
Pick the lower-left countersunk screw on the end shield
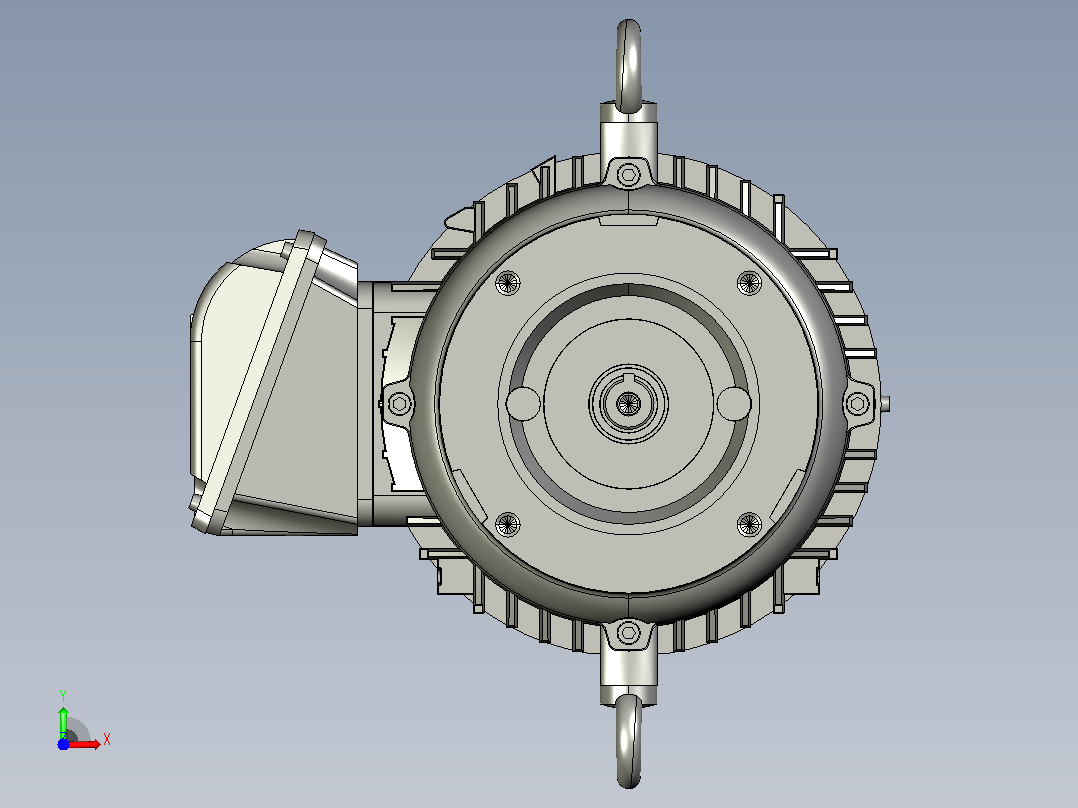coord(507,525)
